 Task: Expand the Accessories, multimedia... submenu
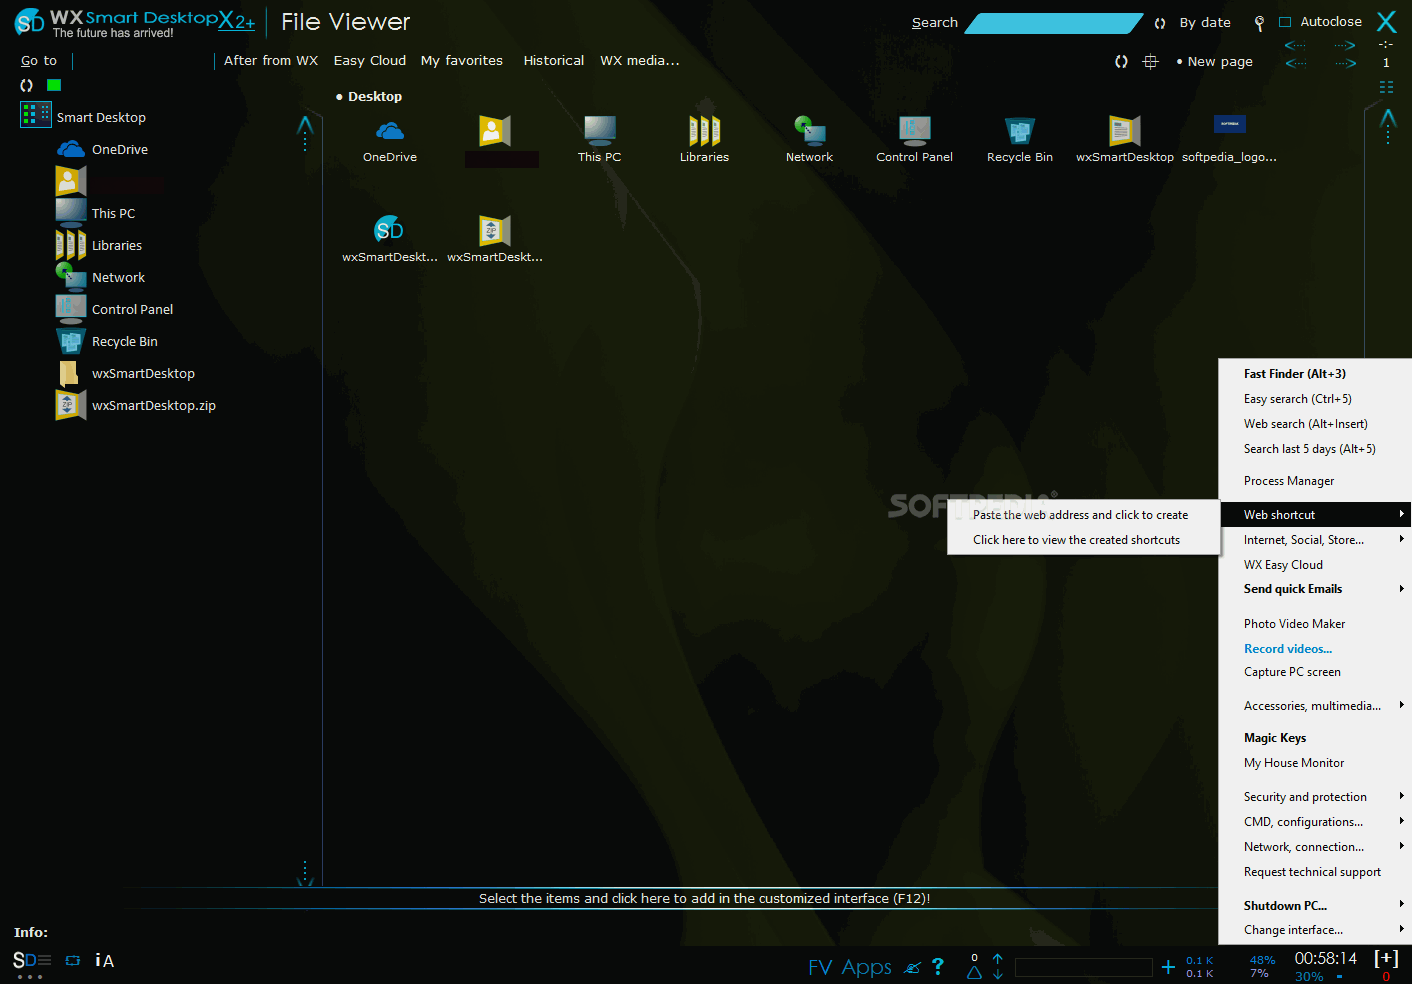pos(1315,706)
